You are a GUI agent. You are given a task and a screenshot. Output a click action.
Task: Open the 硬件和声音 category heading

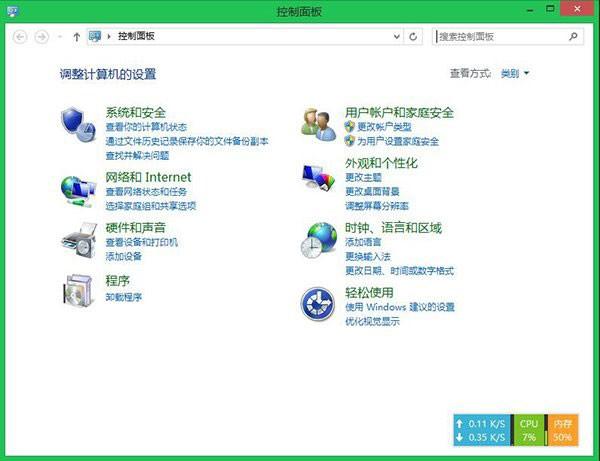coord(135,227)
